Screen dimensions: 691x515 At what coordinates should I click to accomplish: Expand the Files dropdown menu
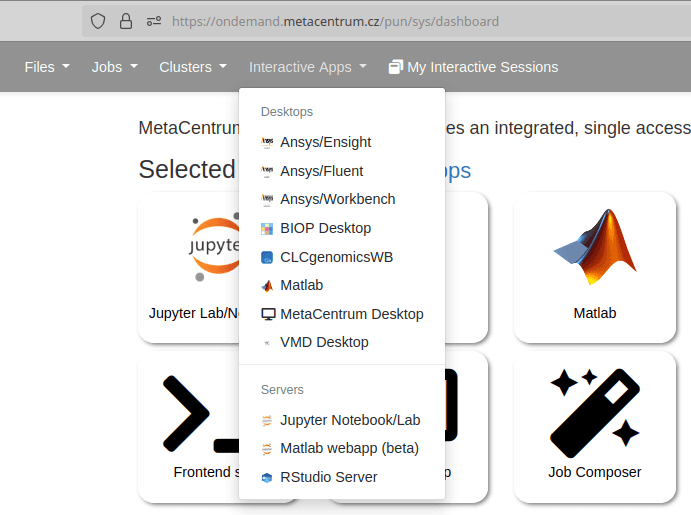(47, 67)
